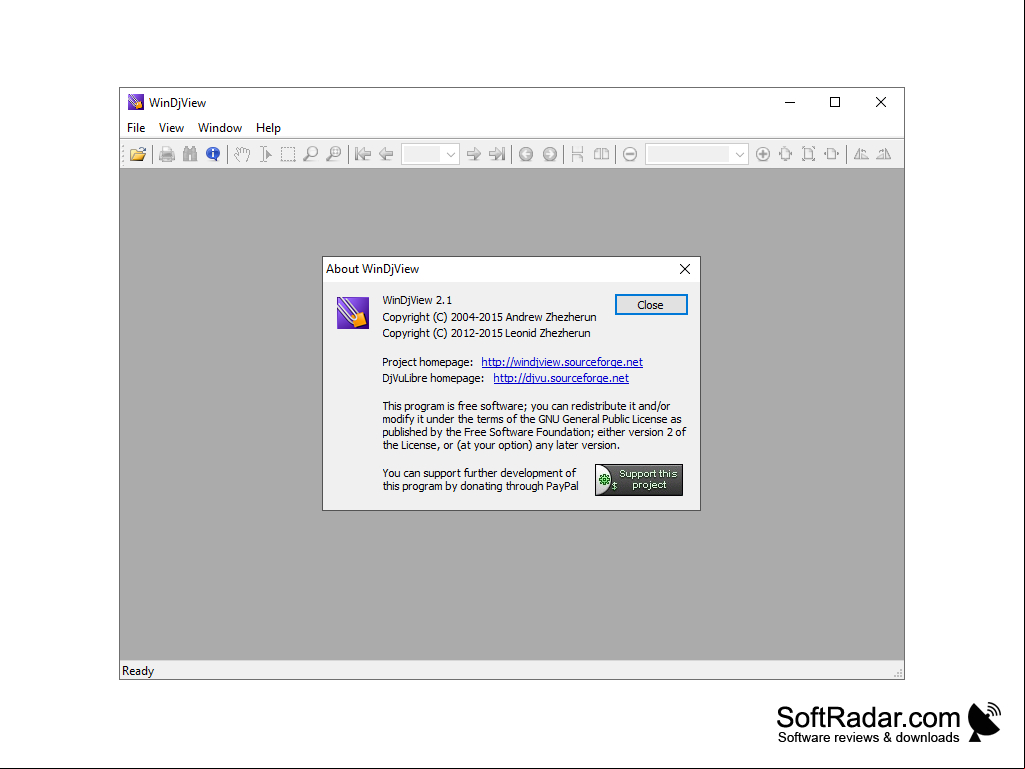The image size is (1025, 769).
Task: Toggle the continuous page layout icon
Action: pos(577,154)
